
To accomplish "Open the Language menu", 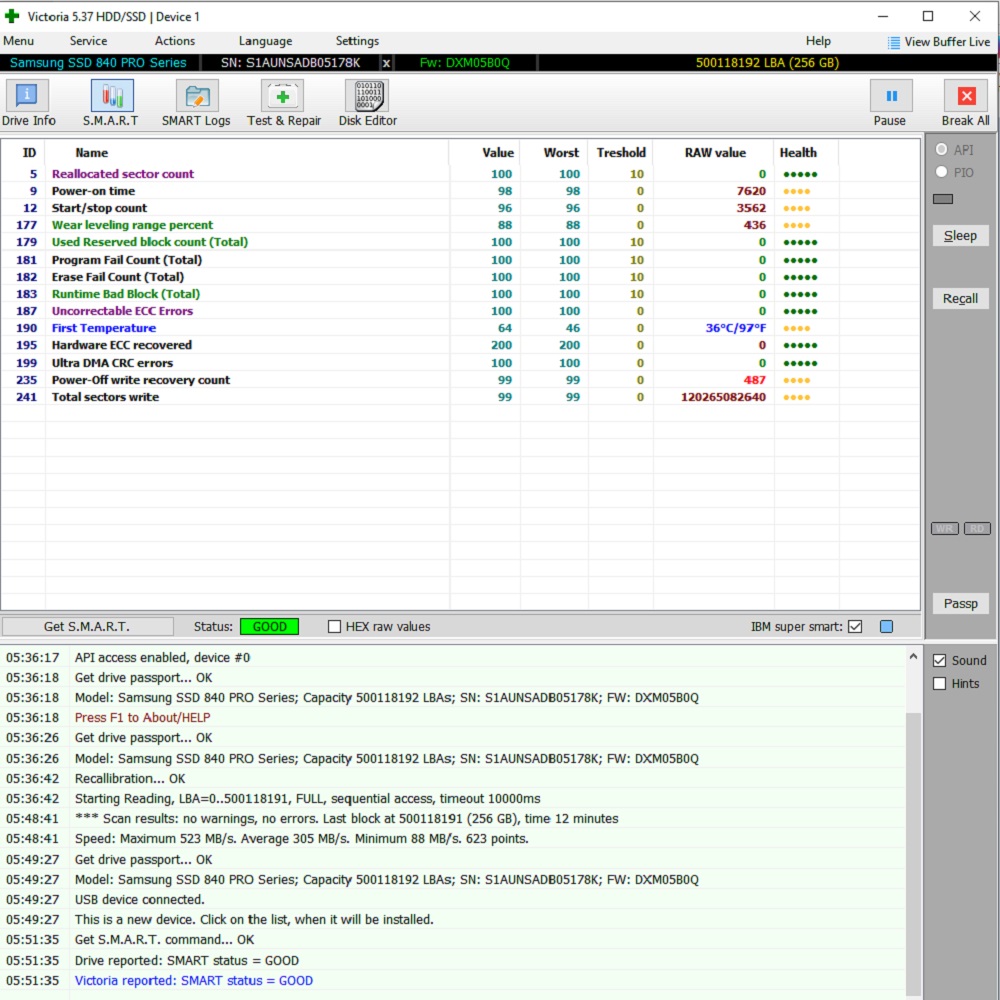I will (x=265, y=41).
